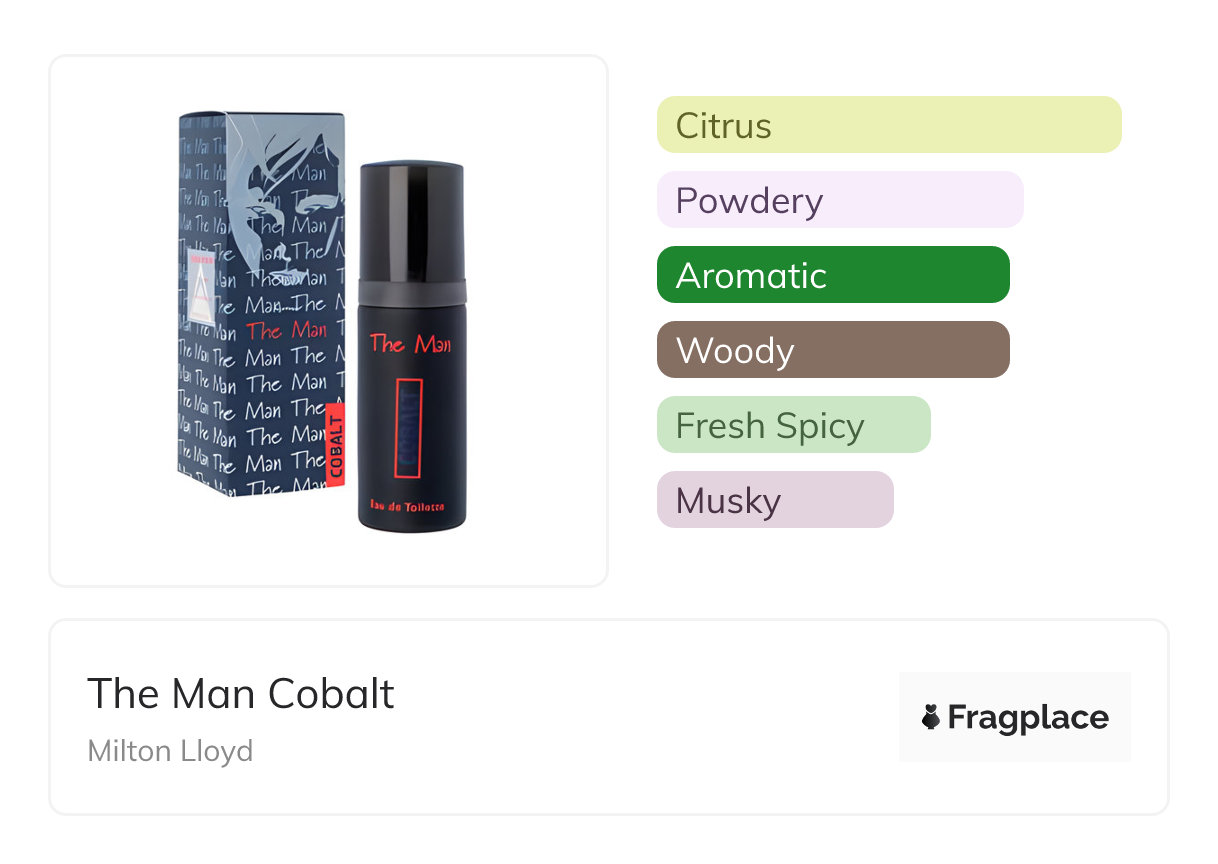Pick the Musky accord bar
The height and width of the screenshot is (864, 1218).
click(774, 500)
